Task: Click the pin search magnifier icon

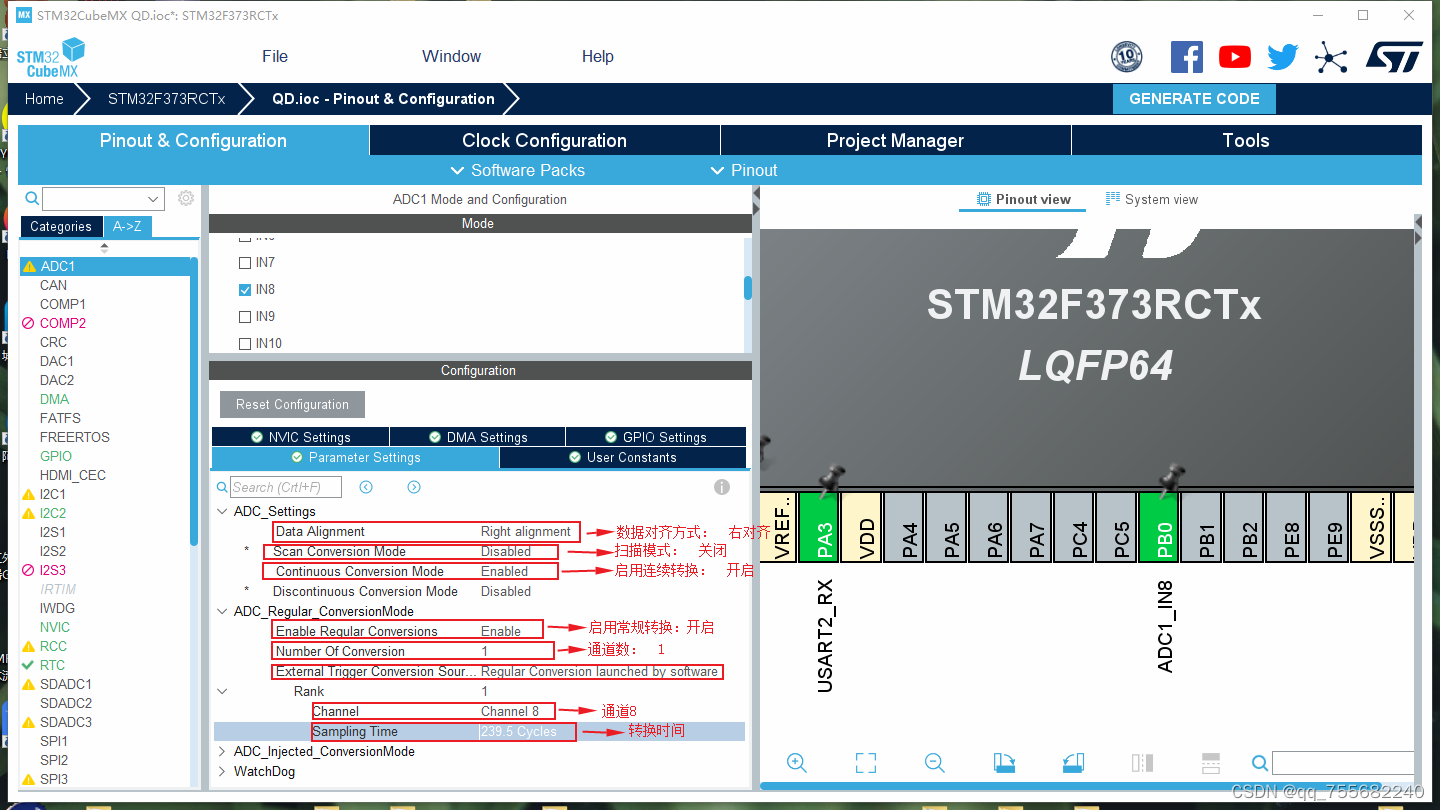Action: pos(1260,764)
